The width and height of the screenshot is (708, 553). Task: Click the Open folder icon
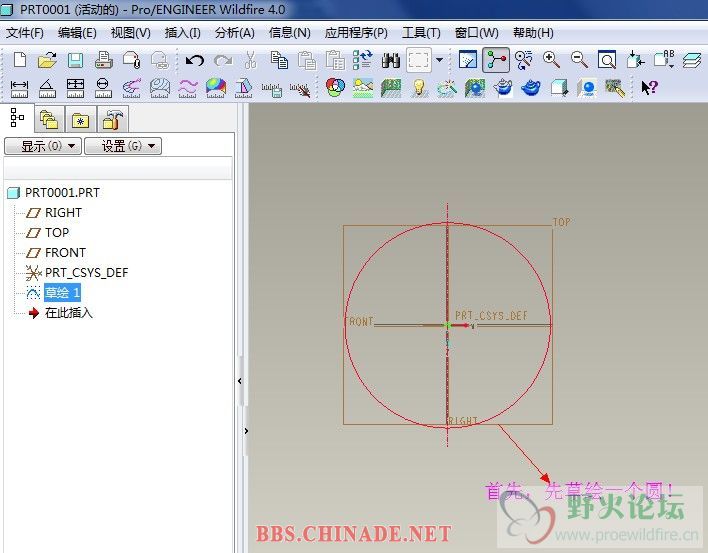[x=47, y=60]
